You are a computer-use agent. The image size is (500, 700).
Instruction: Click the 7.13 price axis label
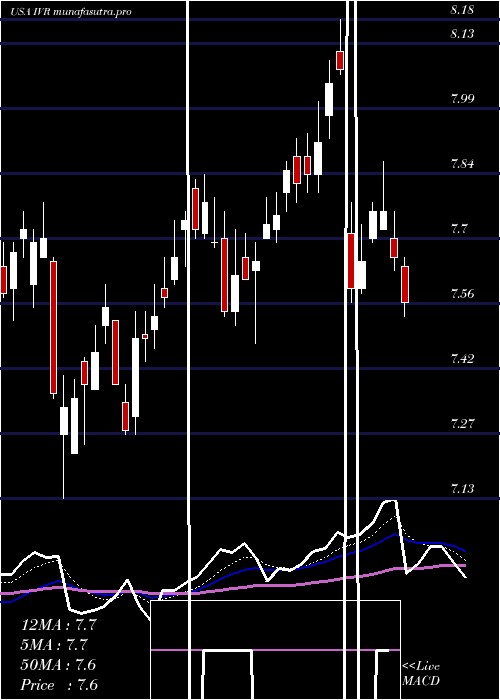click(x=462, y=488)
